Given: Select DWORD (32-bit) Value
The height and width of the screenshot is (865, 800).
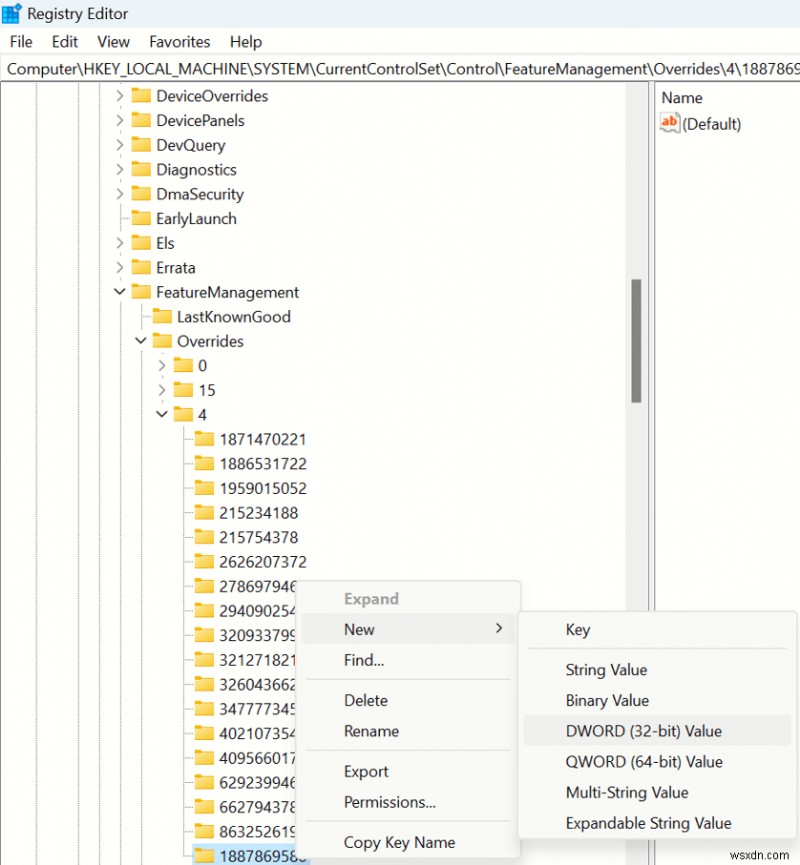Looking at the screenshot, I should coord(646,731).
